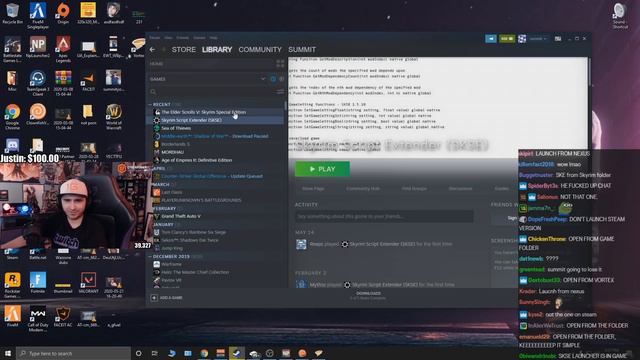Click the green PLAY button
The image size is (640, 360).
click(322, 169)
